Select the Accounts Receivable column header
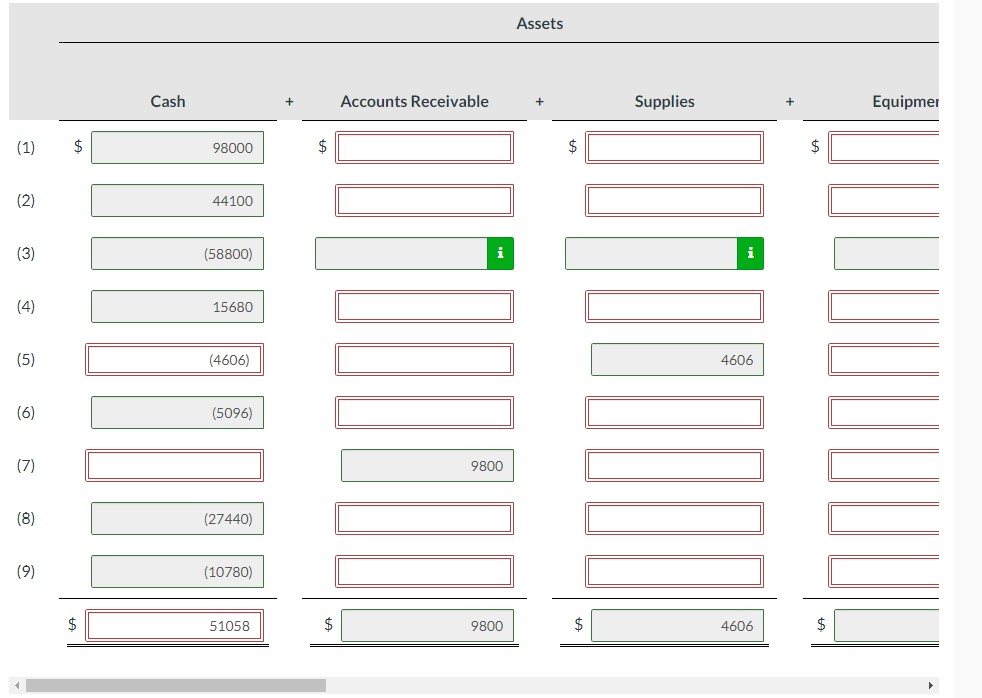Viewport: 982px width, 698px height. pyautogui.click(x=414, y=101)
